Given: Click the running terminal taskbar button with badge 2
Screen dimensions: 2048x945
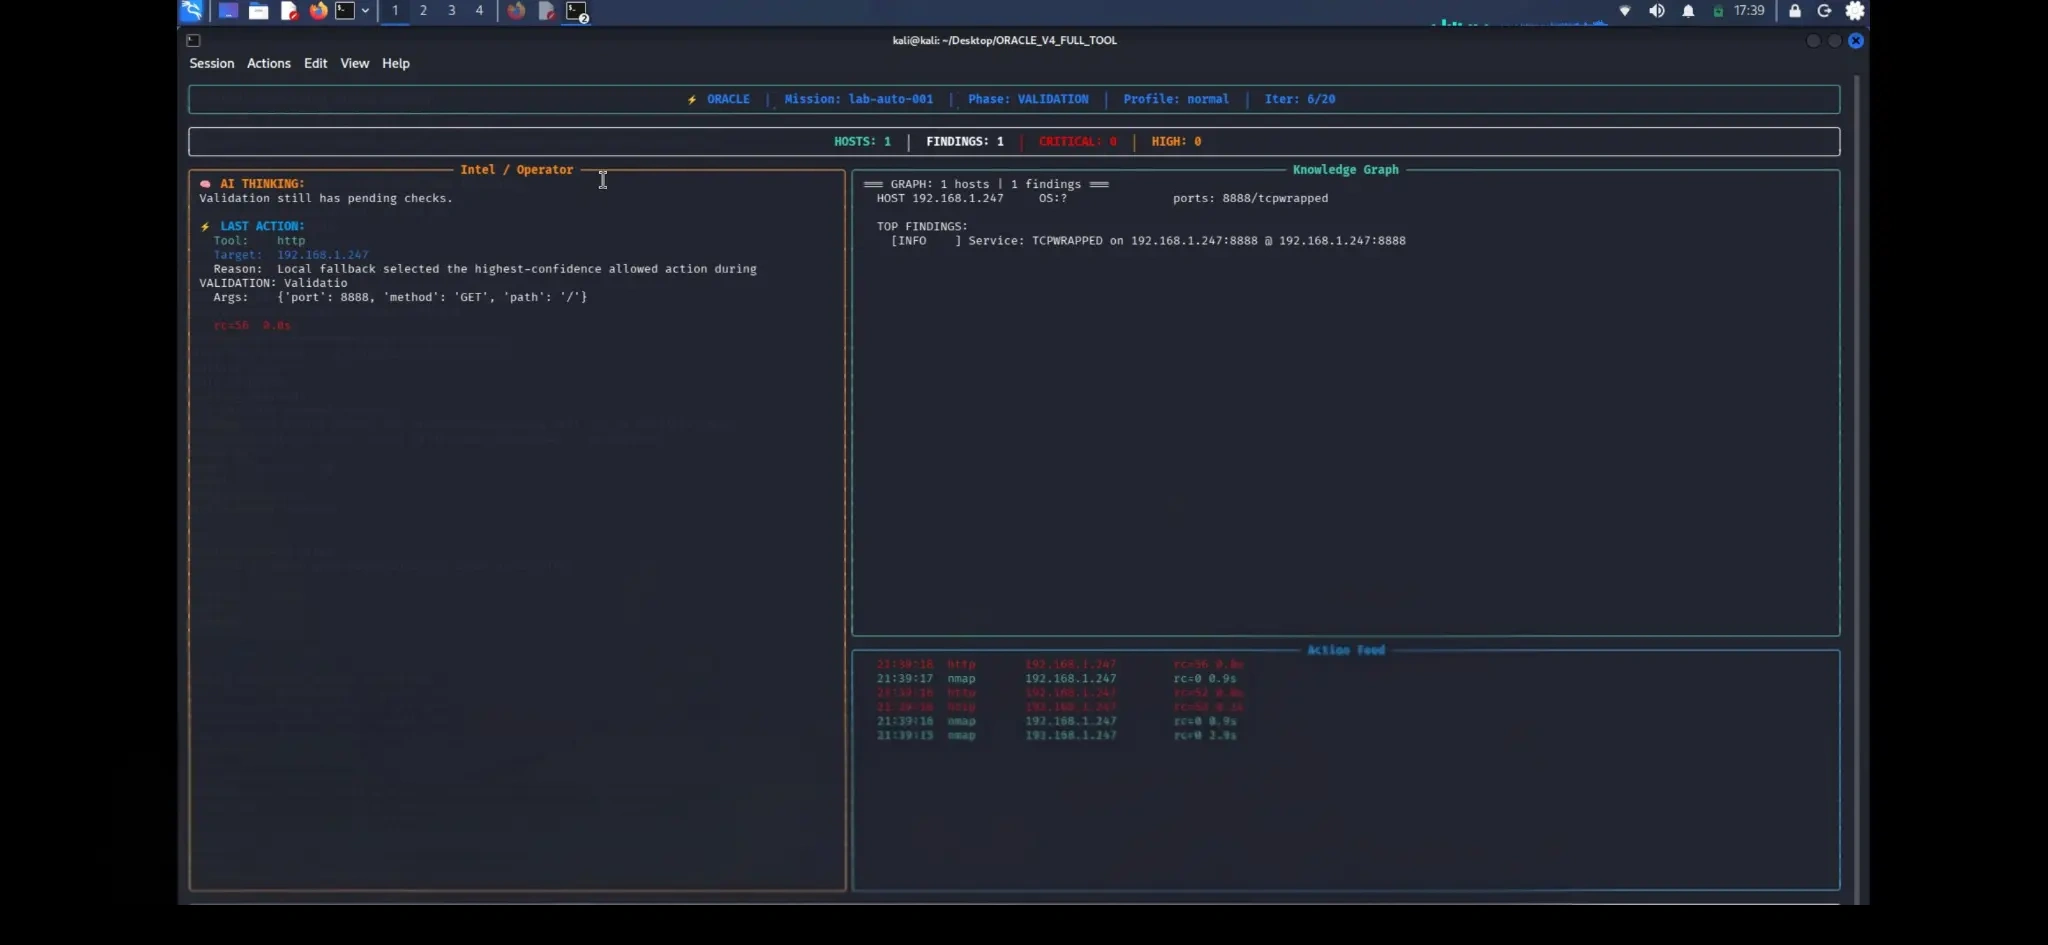Looking at the screenshot, I should (577, 12).
